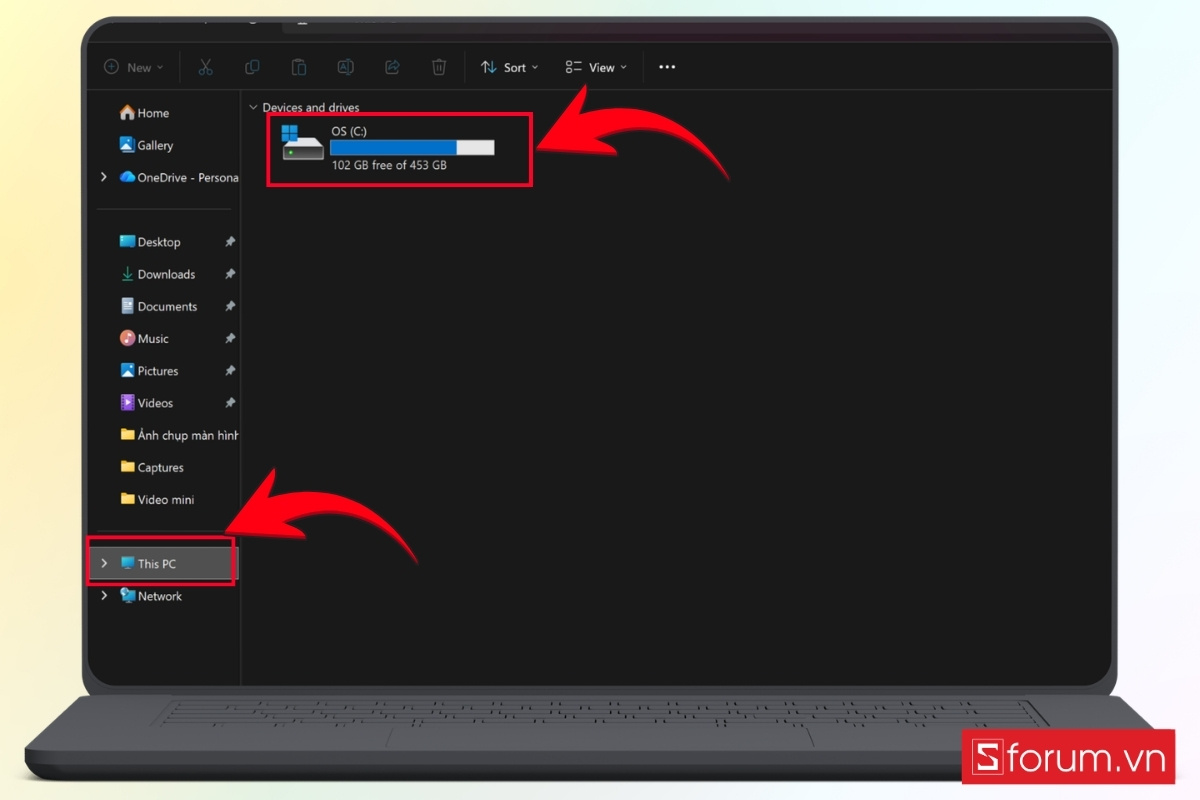
Task: Click the Cut scissors icon
Action: point(206,67)
